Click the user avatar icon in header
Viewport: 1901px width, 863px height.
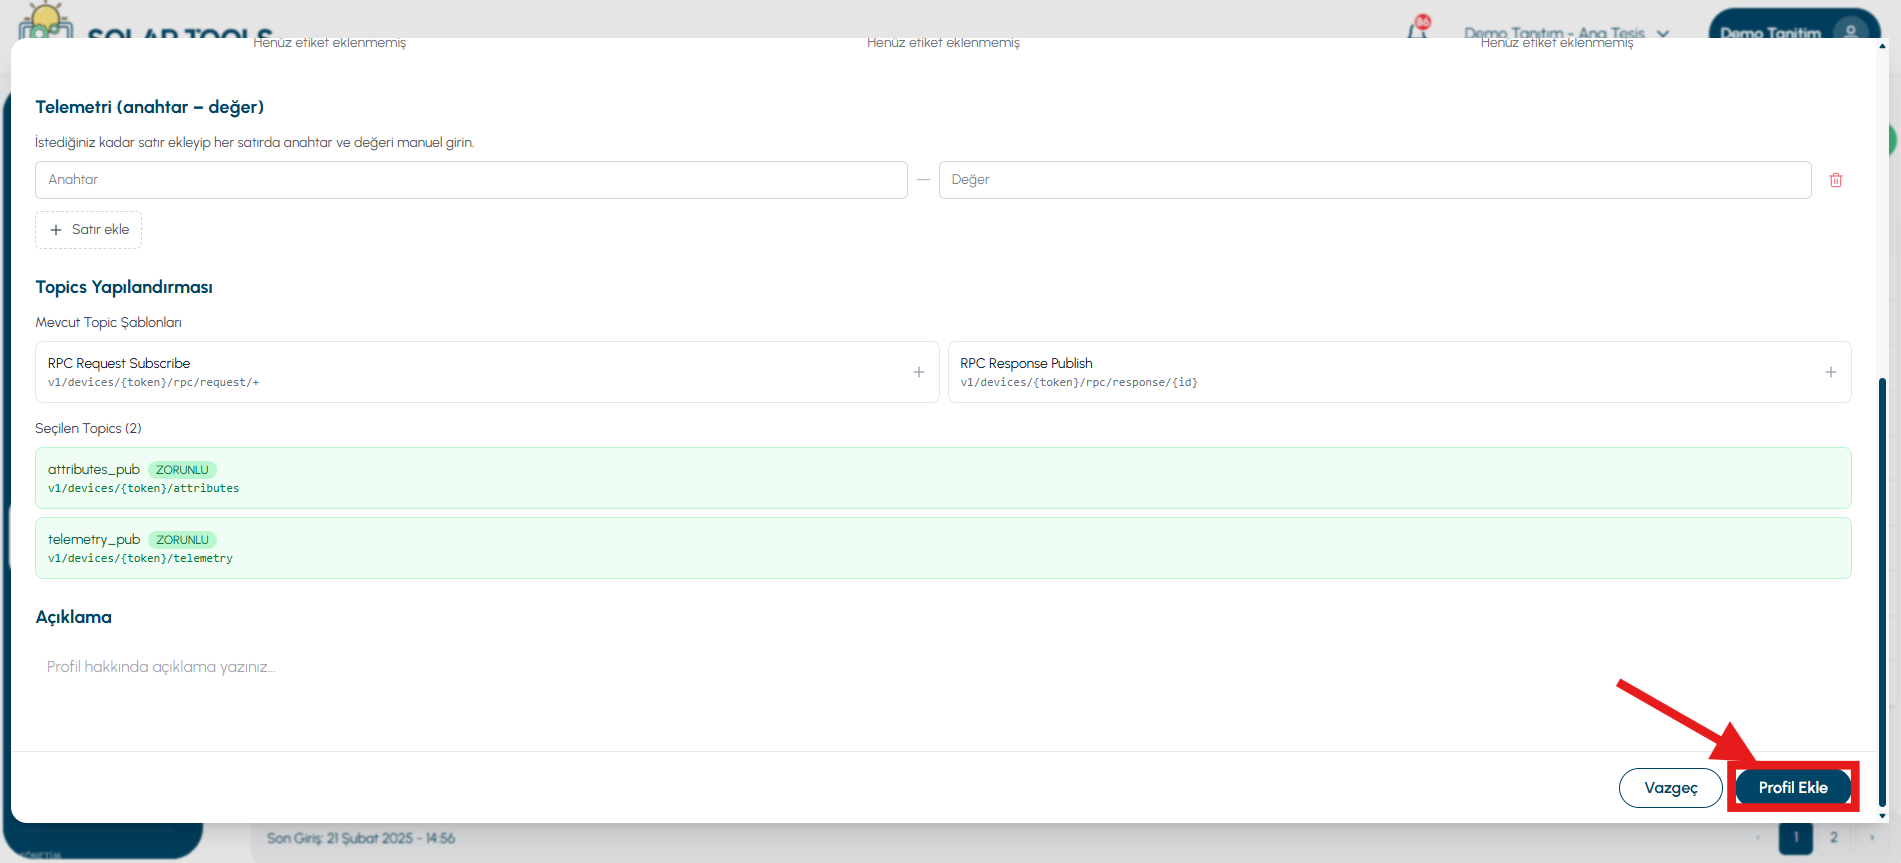tap(1851, 31)
